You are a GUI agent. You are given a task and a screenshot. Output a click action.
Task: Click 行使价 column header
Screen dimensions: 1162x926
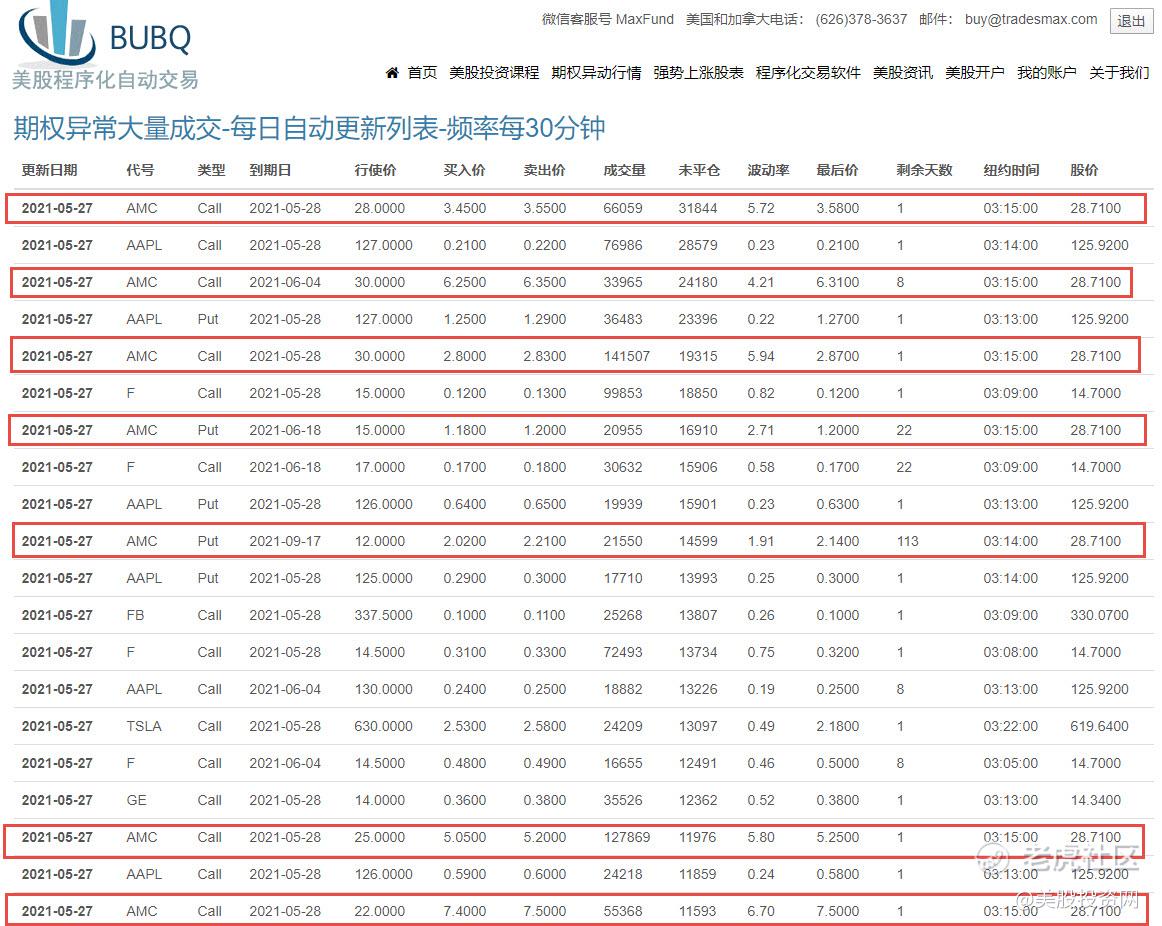coord(375,170)
